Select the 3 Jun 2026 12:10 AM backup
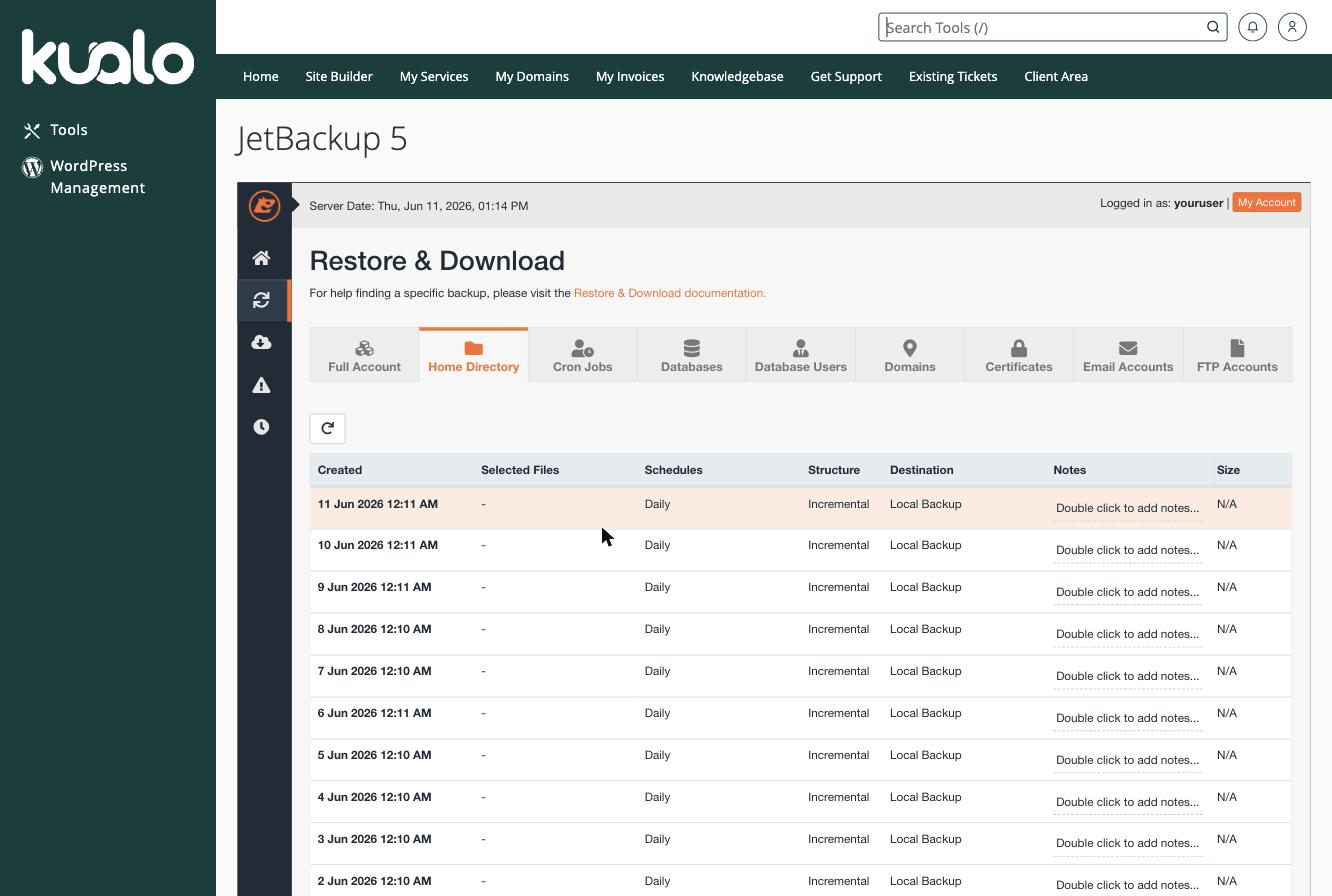Image resolution: width=1332 pixels, height=896 pixels. pos(801,843)
